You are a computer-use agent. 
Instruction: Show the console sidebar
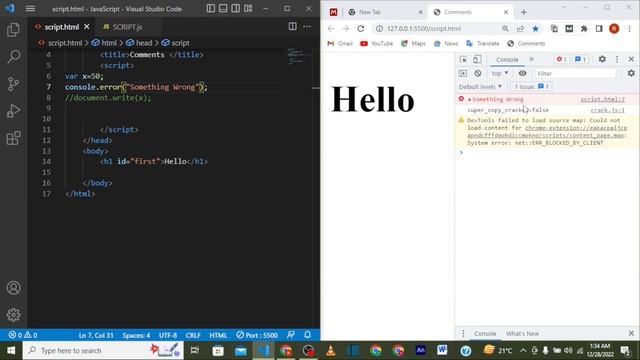(463, 73)
